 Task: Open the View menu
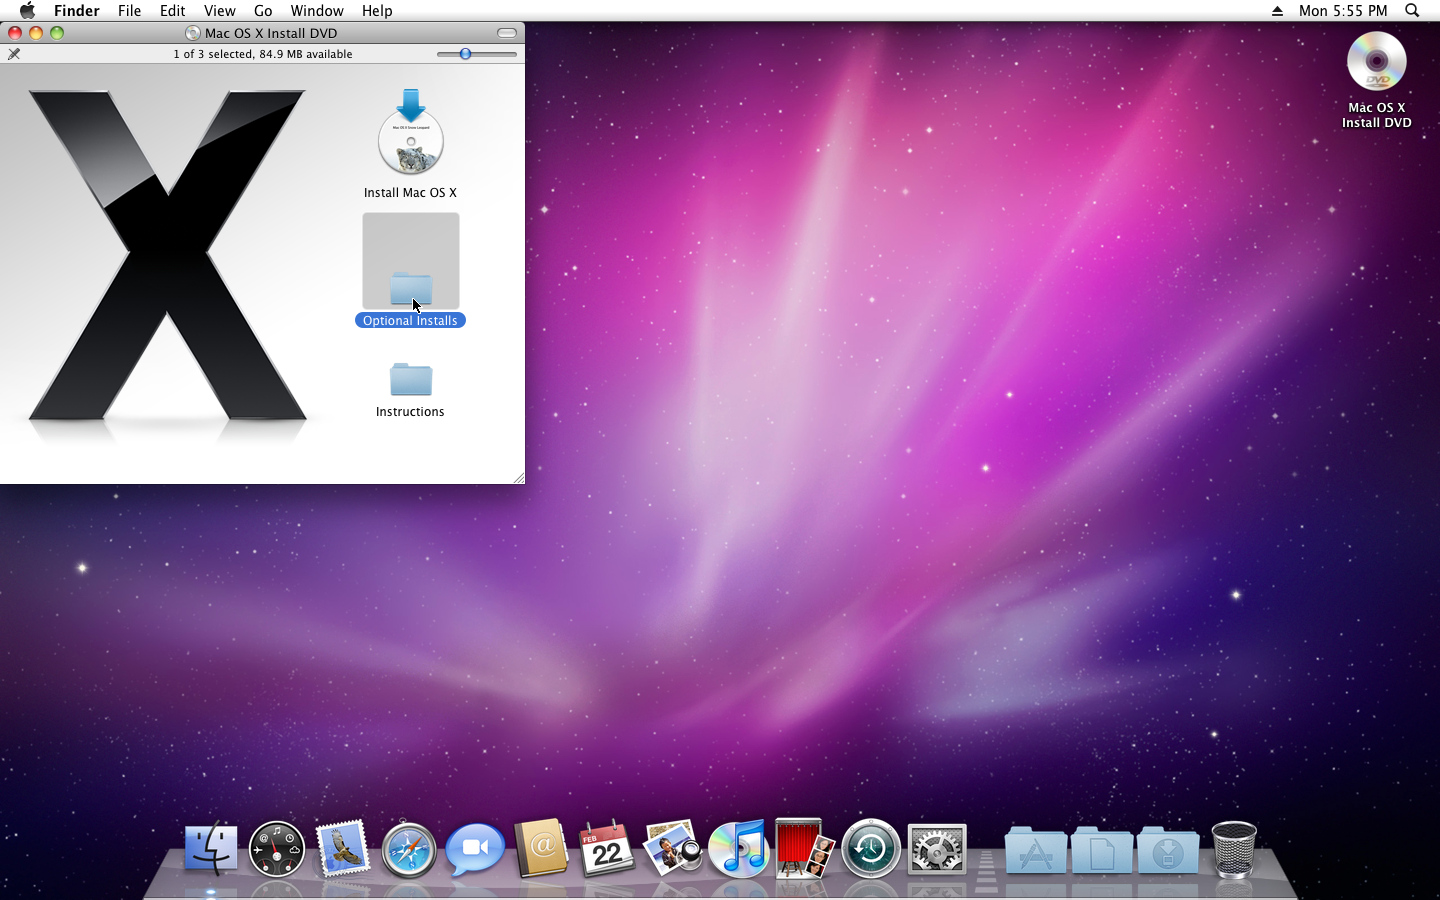coord(219,11)
